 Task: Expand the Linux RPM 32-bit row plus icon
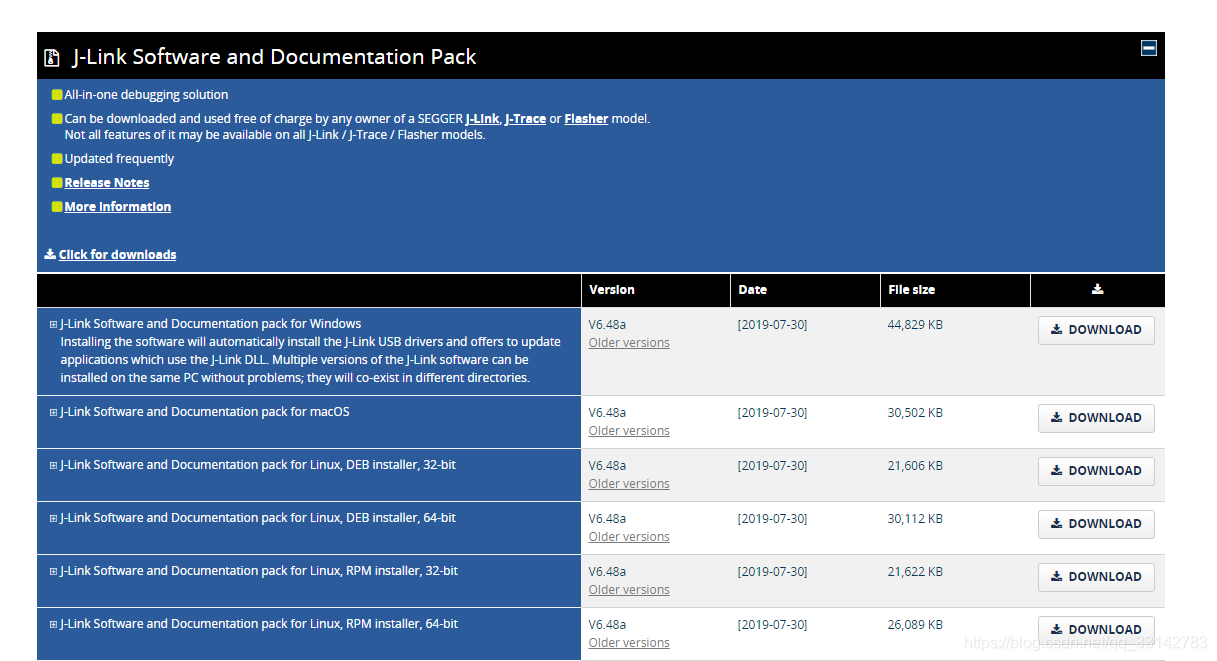pos(54,571)
